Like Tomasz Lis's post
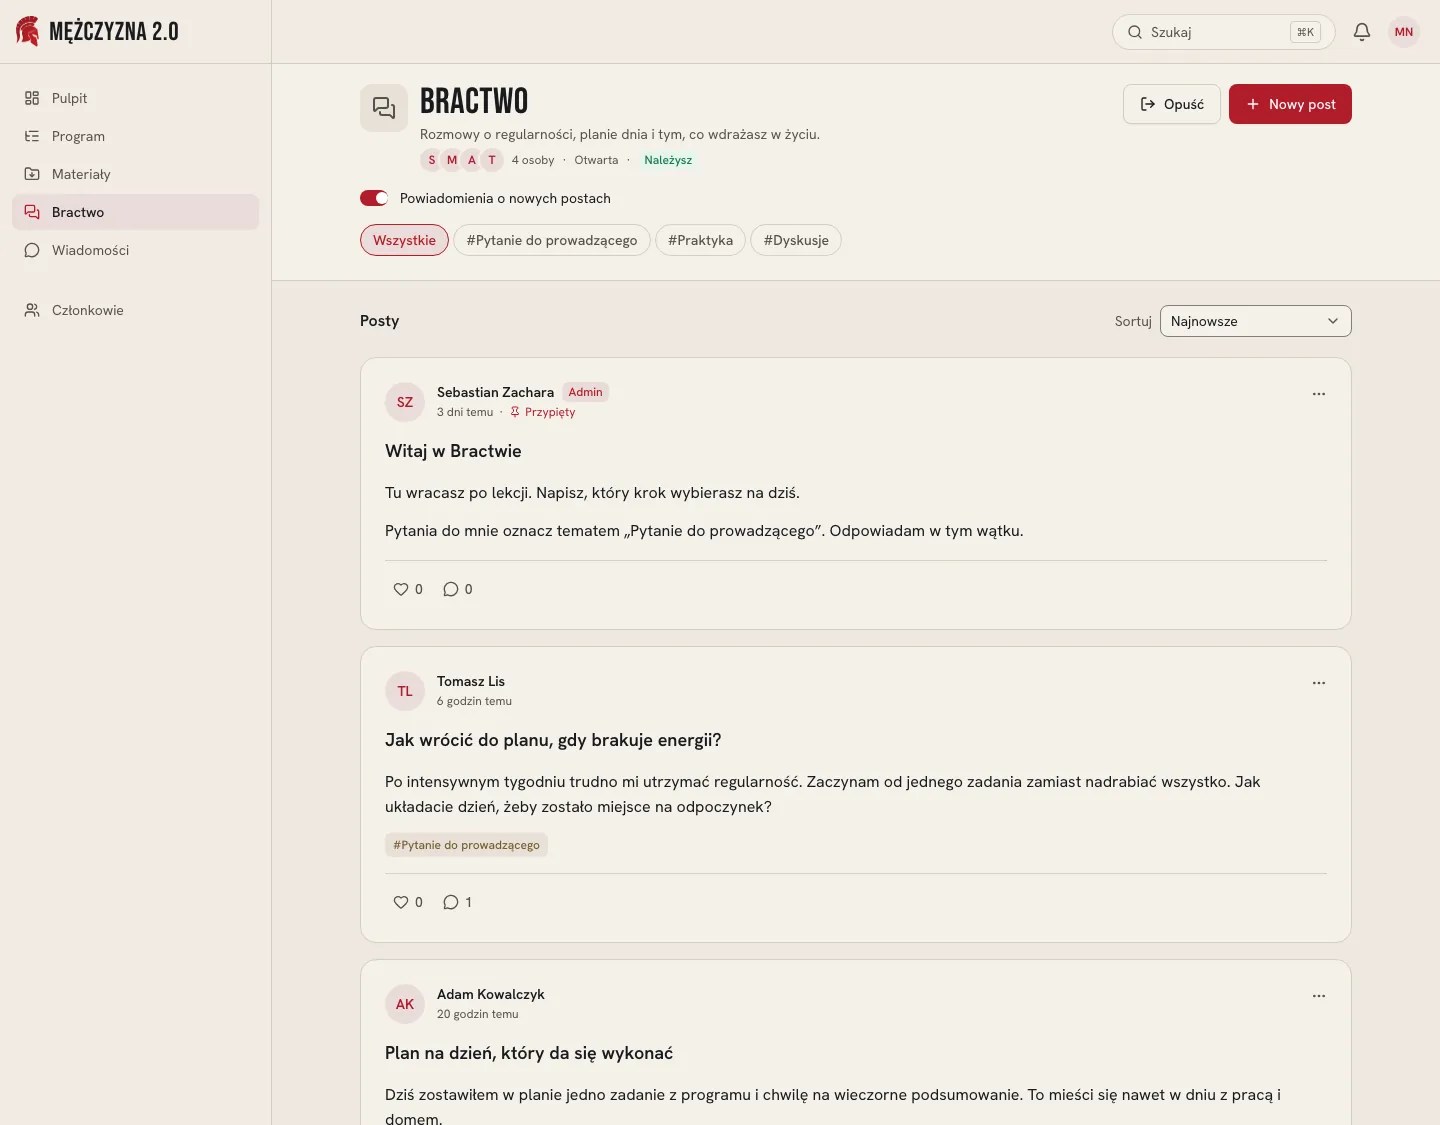This screenshot has height=1125, width=1440. 408,902
